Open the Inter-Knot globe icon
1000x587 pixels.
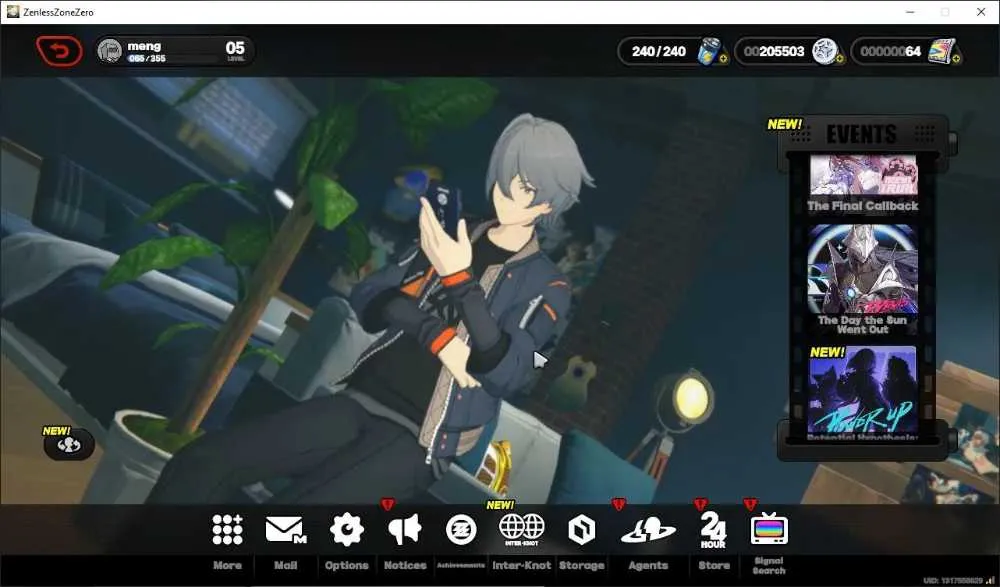(522, 530)
